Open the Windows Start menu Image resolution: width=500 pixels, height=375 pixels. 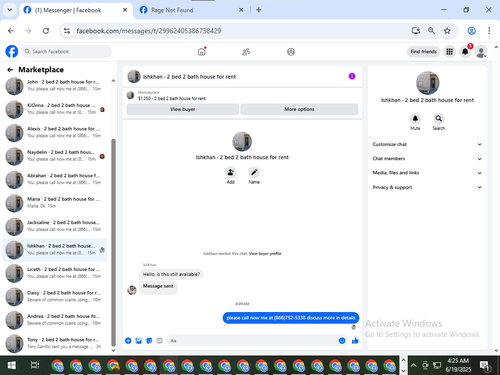[x=12, y=365]
